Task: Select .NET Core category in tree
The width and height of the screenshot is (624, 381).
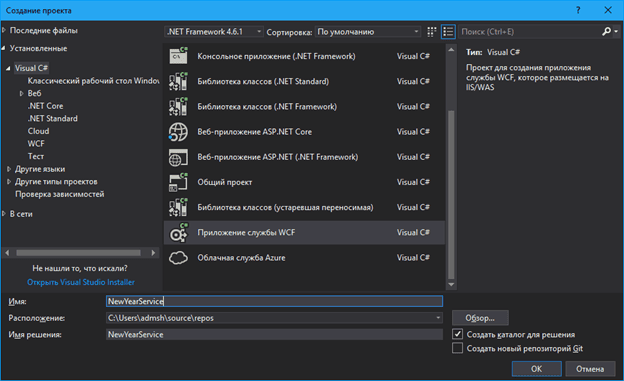Action: coord(45,106)
